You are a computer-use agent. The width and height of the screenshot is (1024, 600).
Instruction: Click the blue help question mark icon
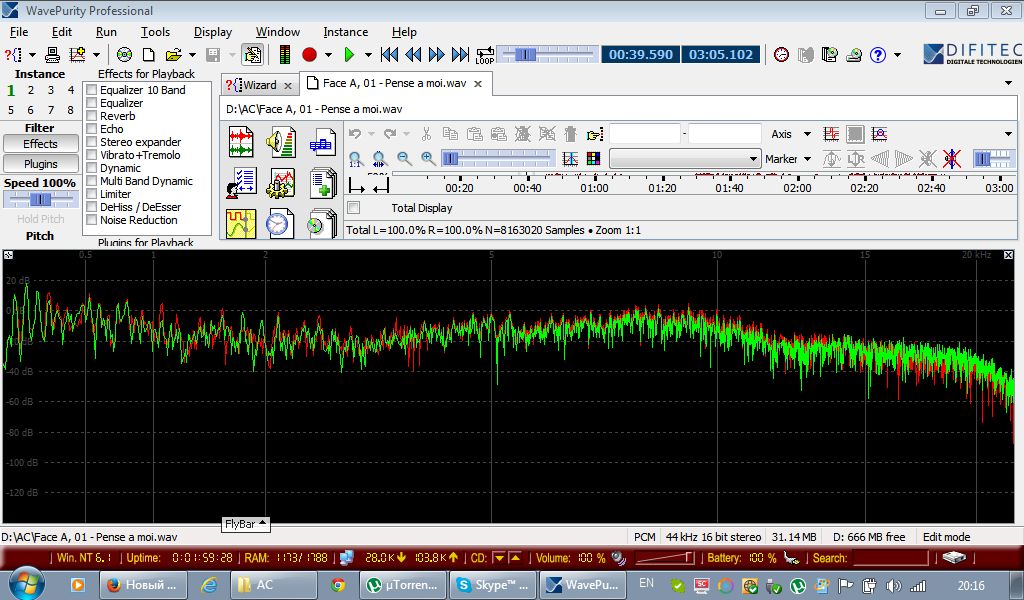point(878,55)
